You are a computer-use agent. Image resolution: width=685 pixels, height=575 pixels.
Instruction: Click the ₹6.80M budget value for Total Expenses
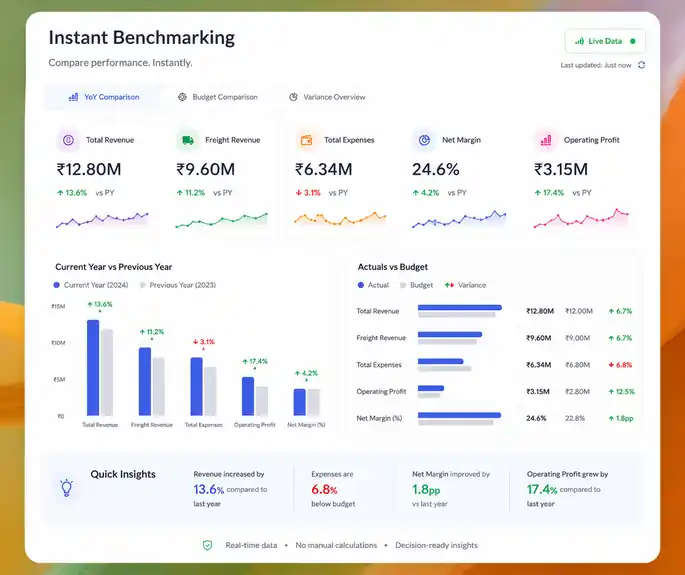click(x=578, y=365)
